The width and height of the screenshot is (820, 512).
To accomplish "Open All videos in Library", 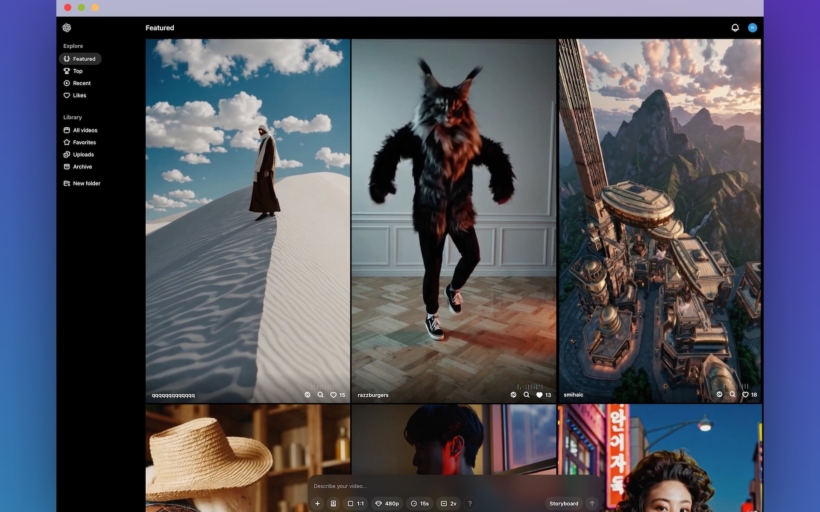I will [84, 130].
